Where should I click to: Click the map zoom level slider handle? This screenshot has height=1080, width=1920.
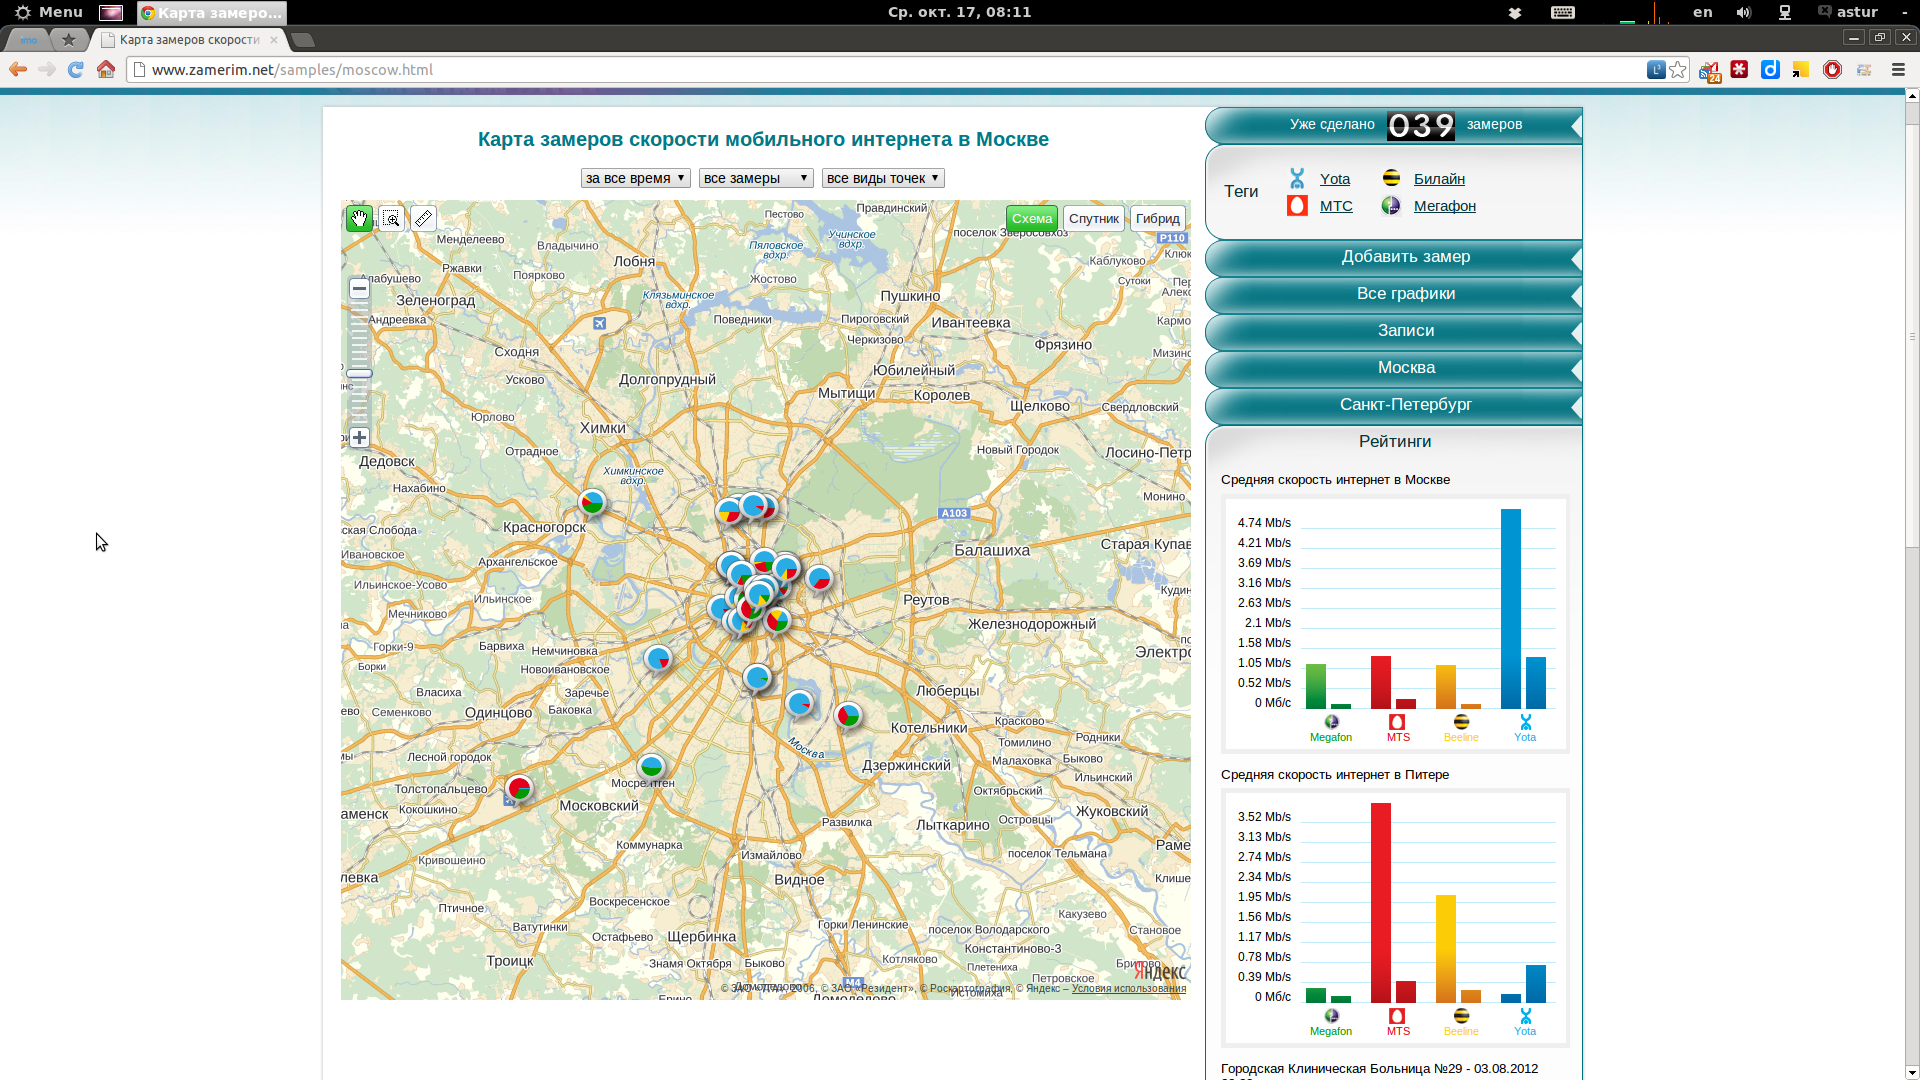pyautogui.click(x=359, y=374)
